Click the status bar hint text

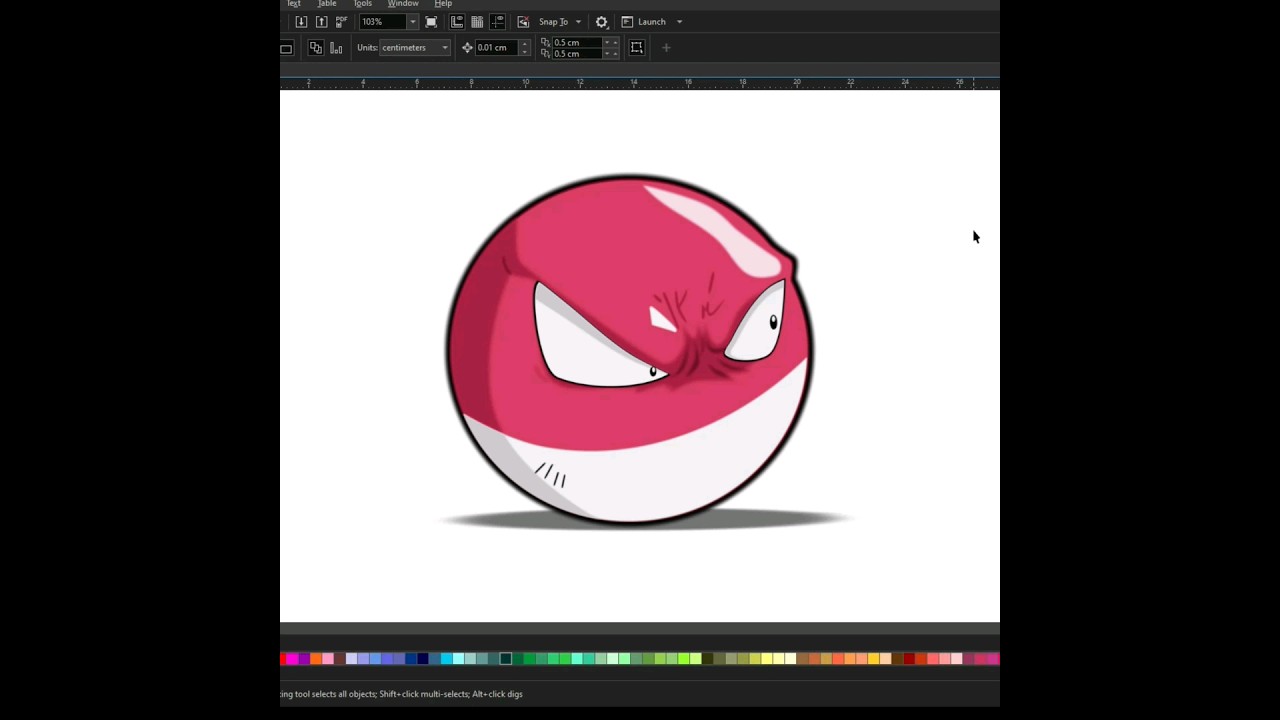coord(401,694)
